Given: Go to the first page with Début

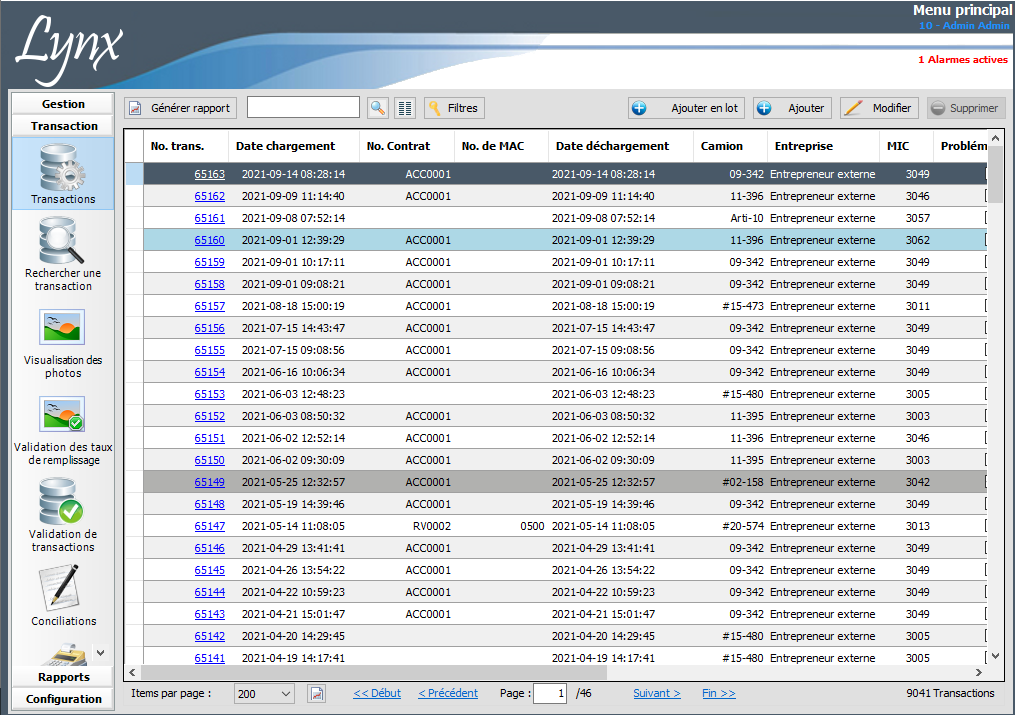Looking at the screenshot, I should [x=377, y=693].
